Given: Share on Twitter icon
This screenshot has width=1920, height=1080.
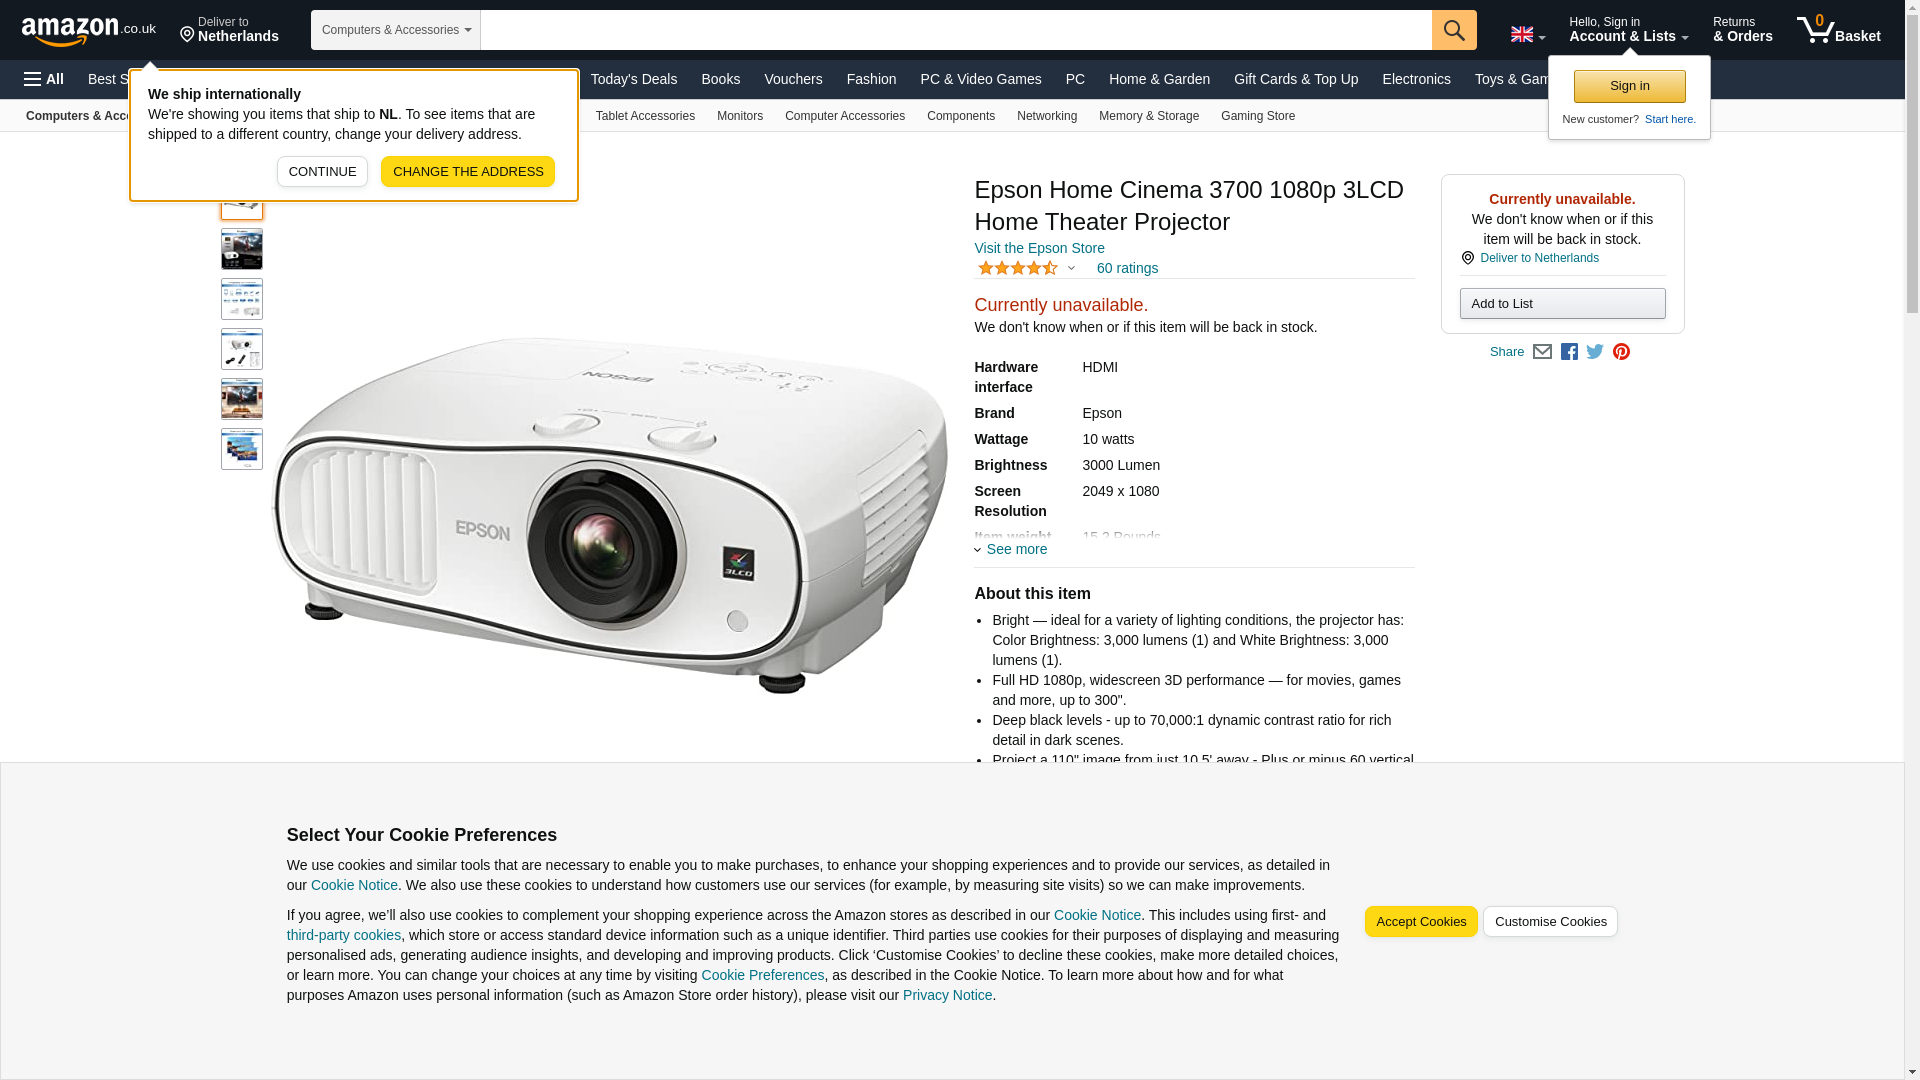Looking at the screenshot, I should click(1595, 352).
